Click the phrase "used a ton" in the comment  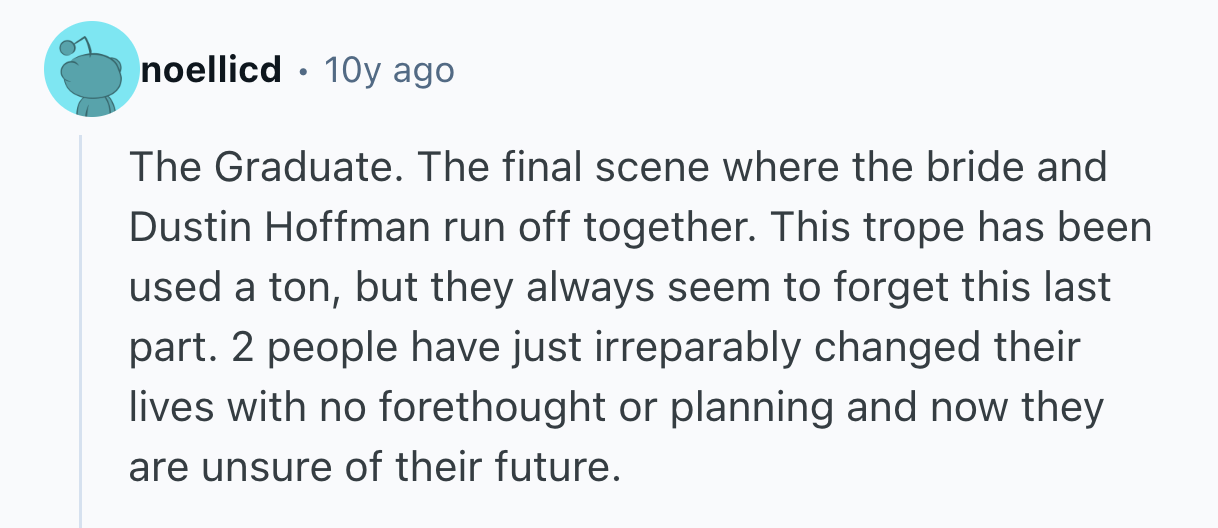point(238,288)
